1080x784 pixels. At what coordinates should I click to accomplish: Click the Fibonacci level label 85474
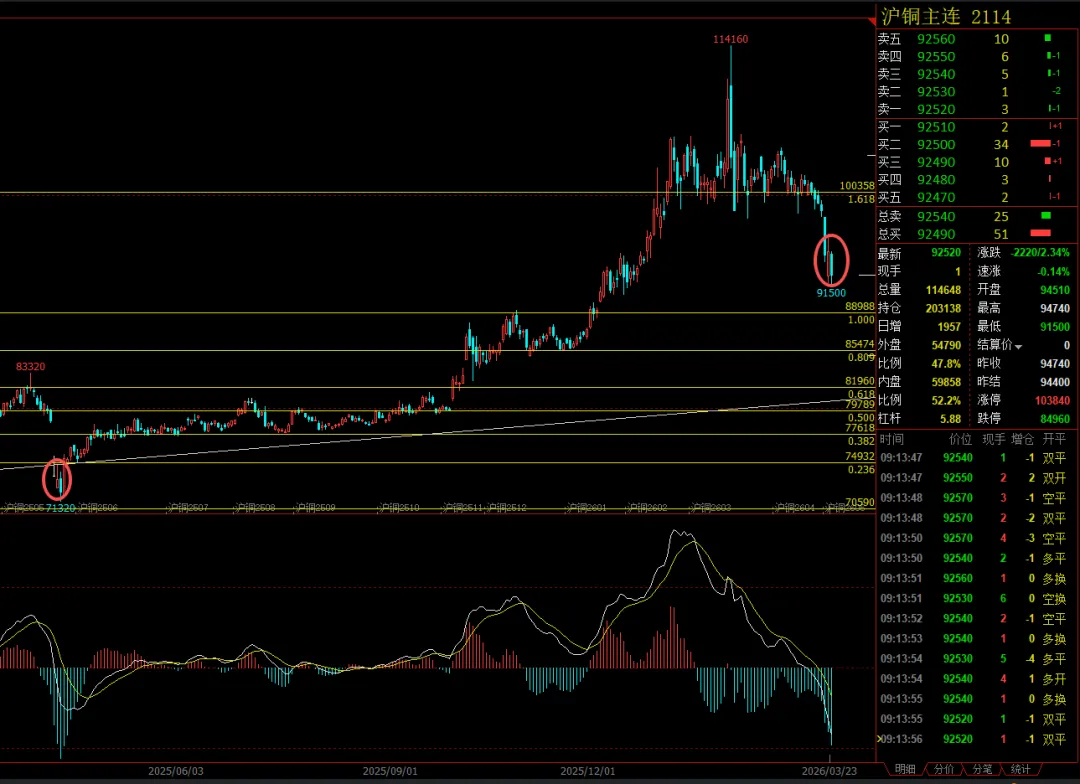860,344
